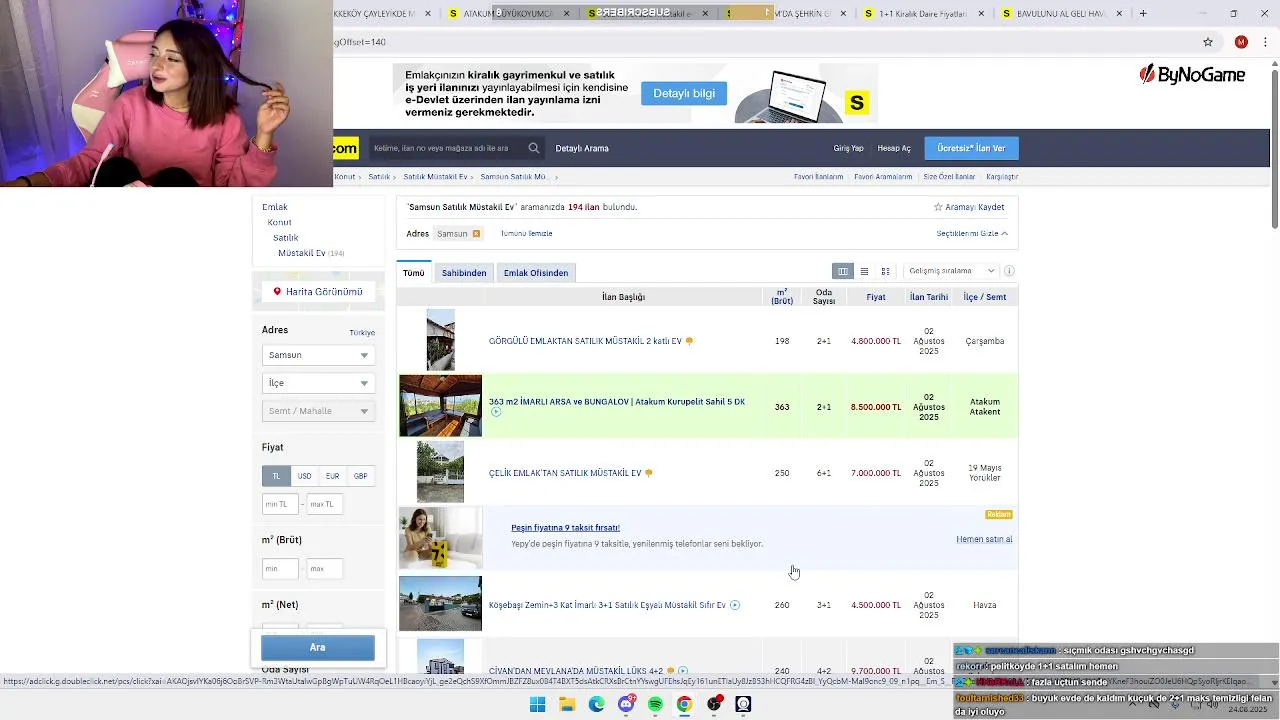Open Google Chrome from taskbar
Viewport: 1280px width, 720px height.
click(684, 704)
